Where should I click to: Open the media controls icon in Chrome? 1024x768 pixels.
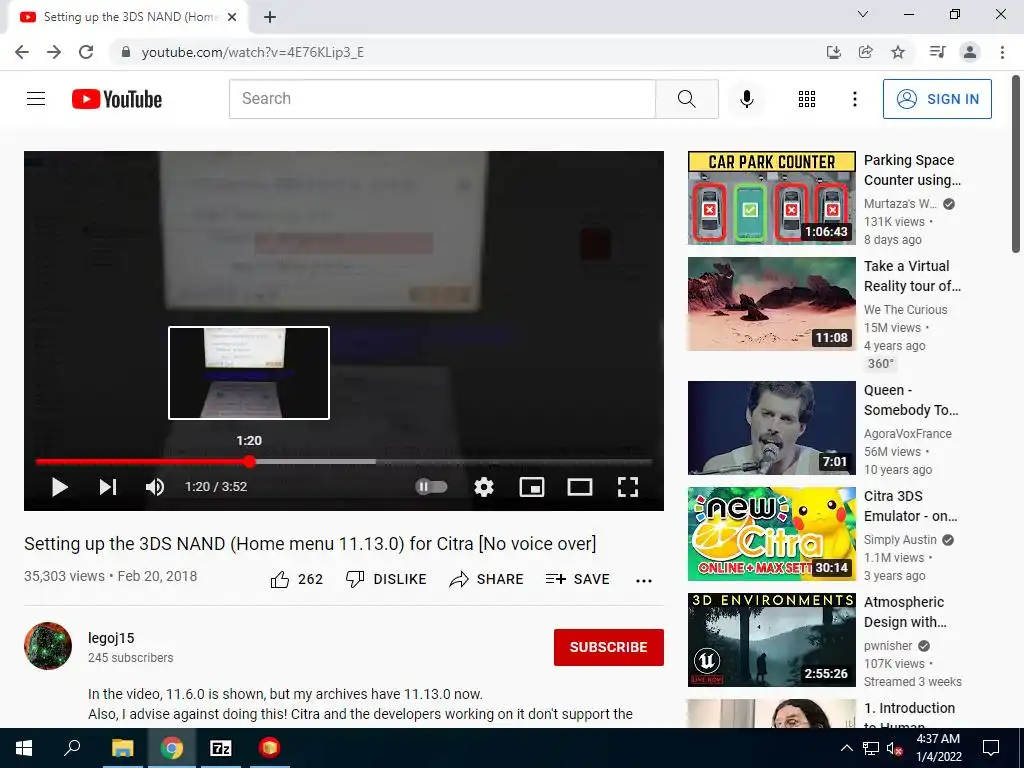click(937, 52)
